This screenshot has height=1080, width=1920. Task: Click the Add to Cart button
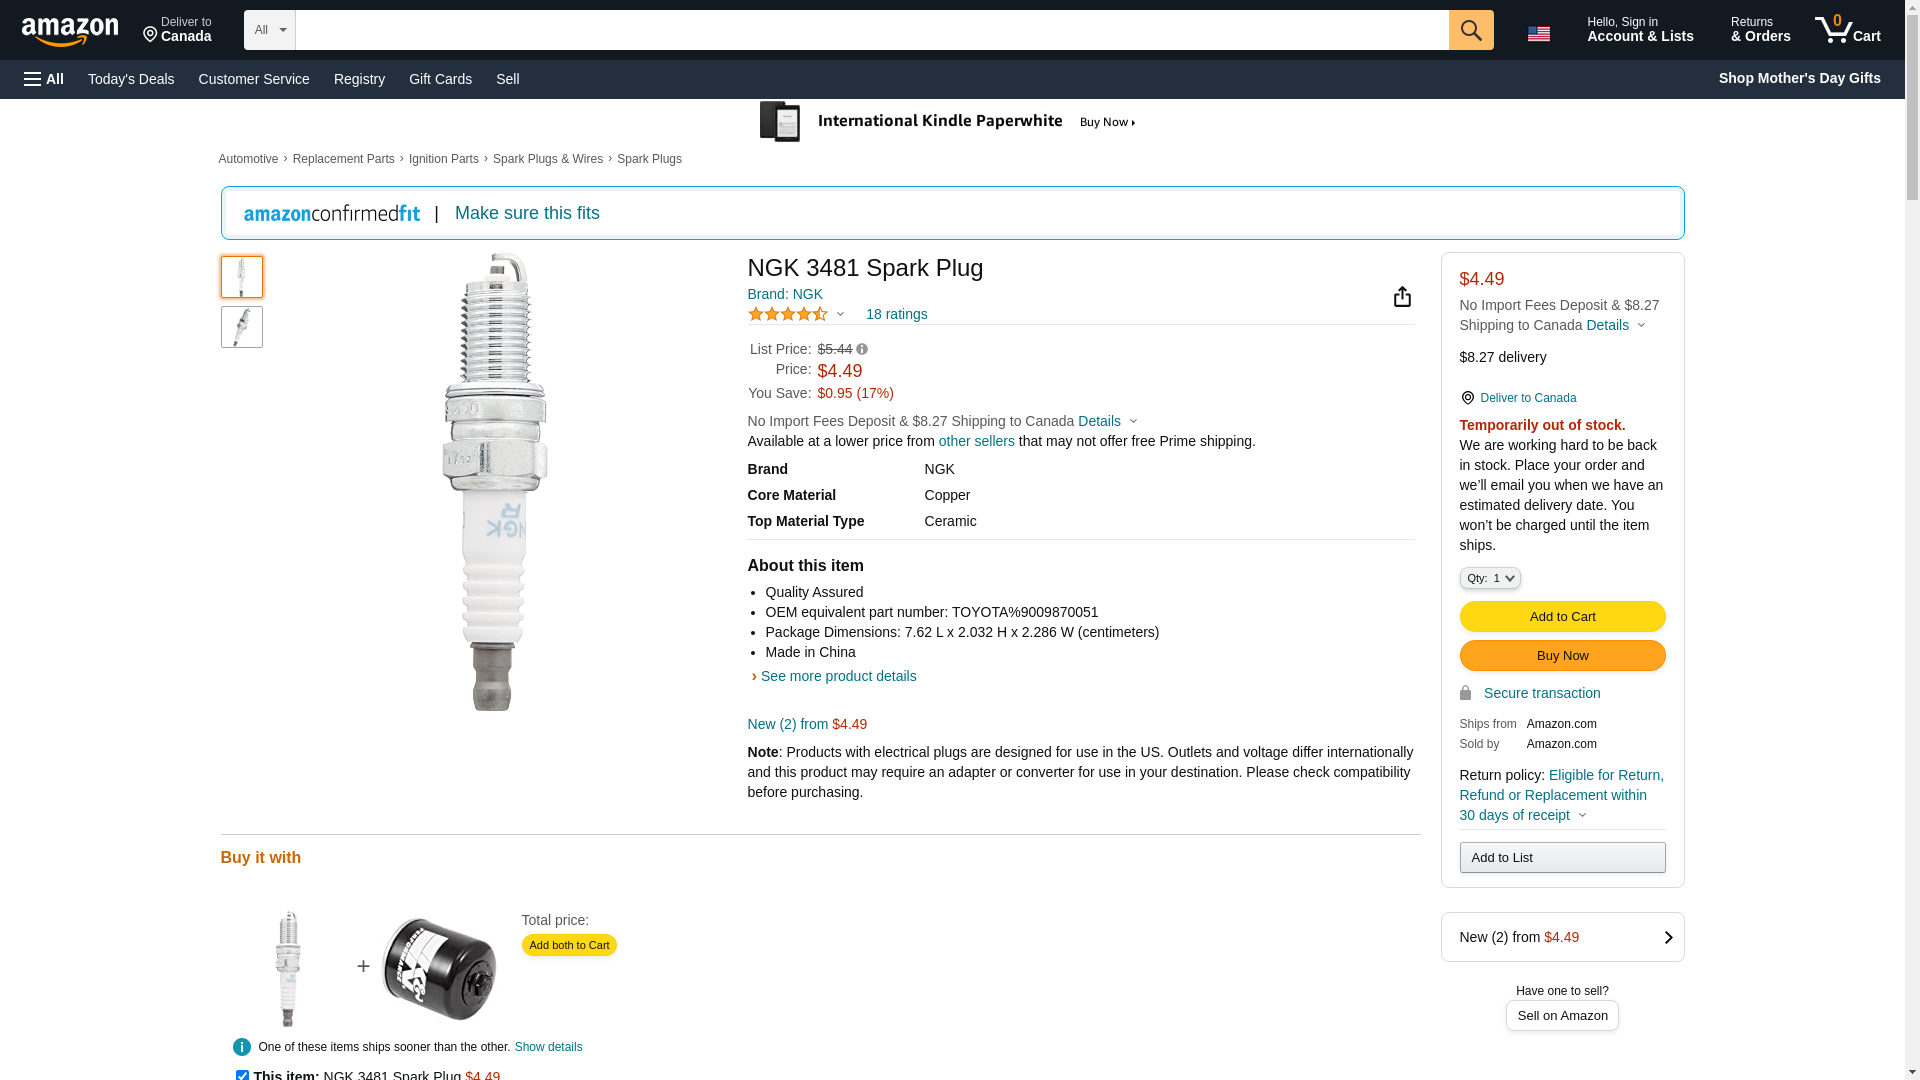tap(1562, 616)
